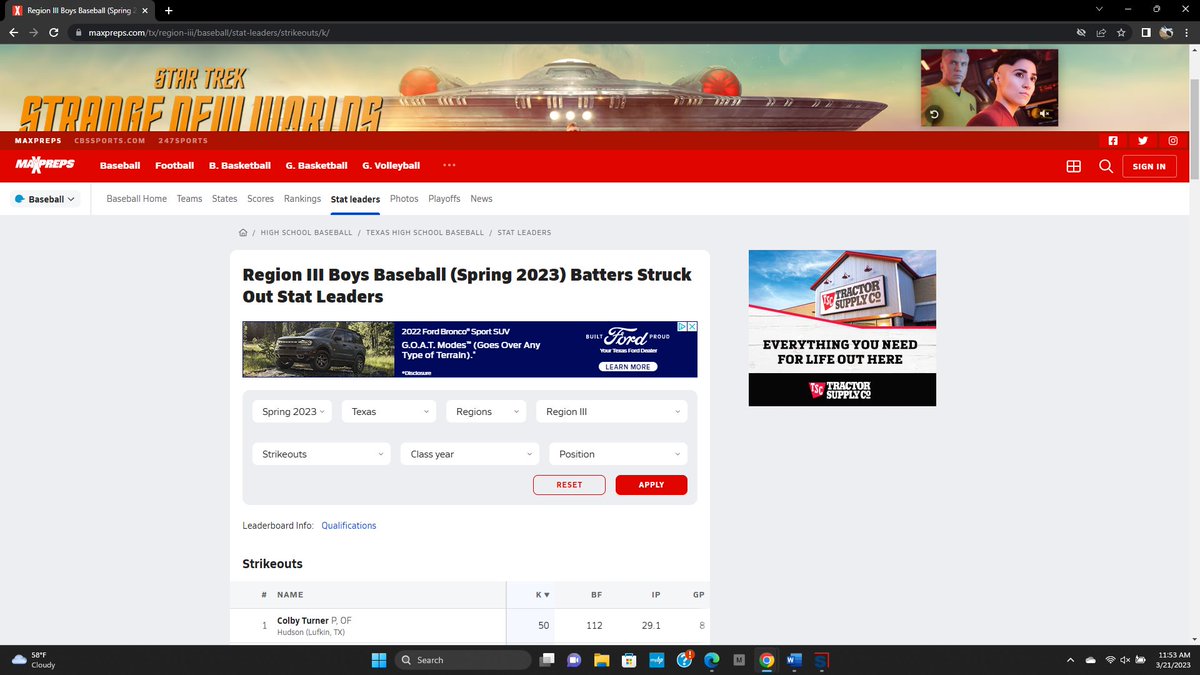Click the third-party cookies blocked eye icon
The width and height of the screenshot is (1200, 675).
(x=1080, y=32)
